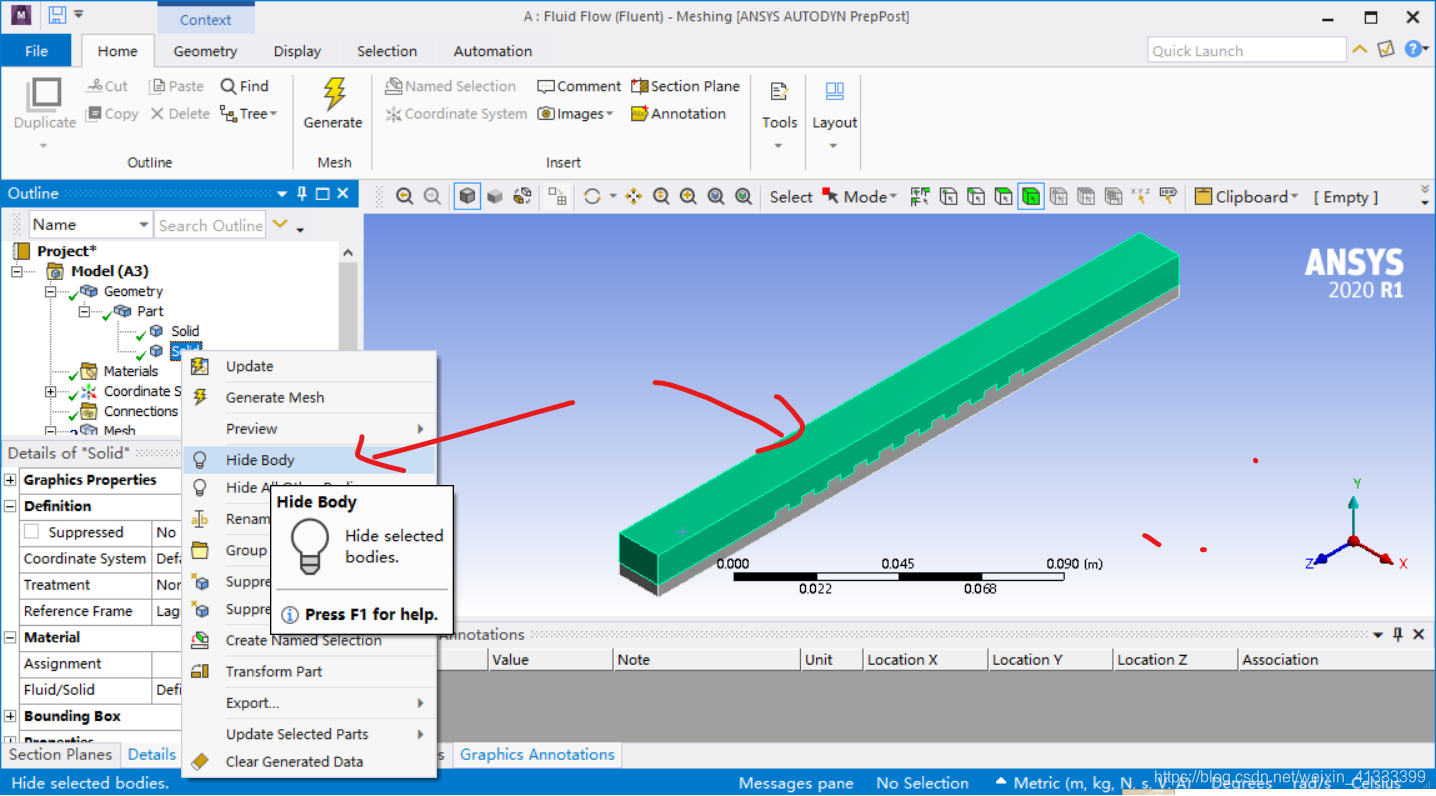Click Smart Select icon after Mode
Screen dimensions: 1436x796
(x=920, y=197)
